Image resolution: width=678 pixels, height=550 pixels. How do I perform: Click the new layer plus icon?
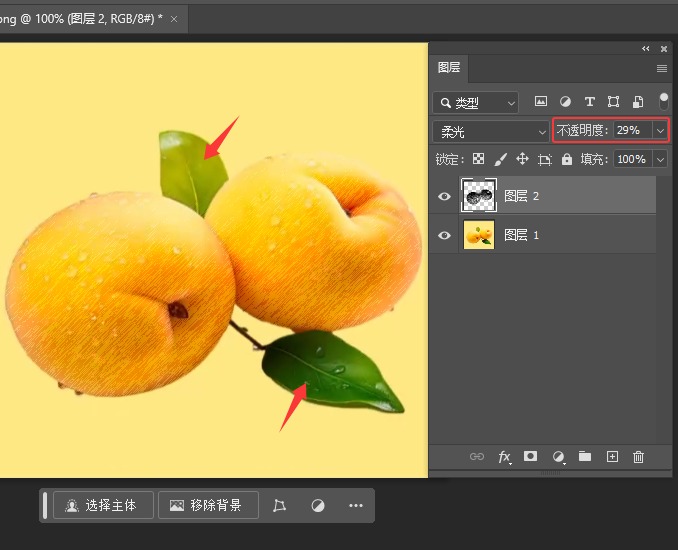click(612, 456)
